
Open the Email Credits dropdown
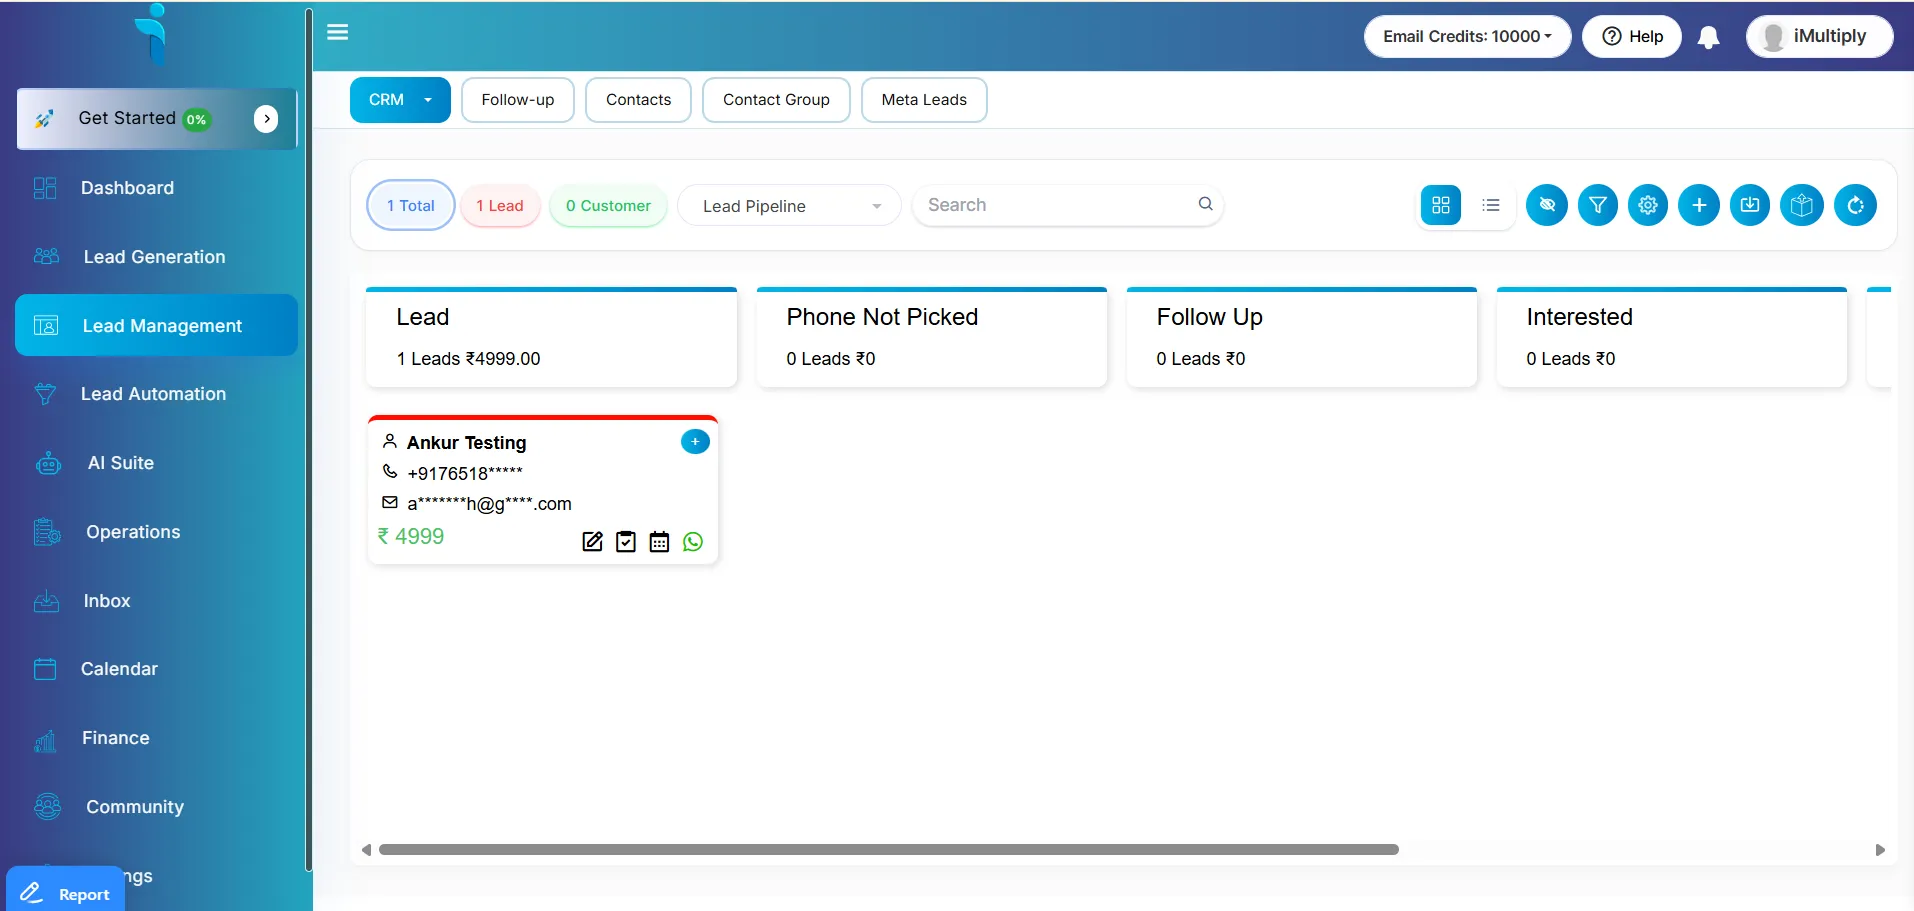1466,37
